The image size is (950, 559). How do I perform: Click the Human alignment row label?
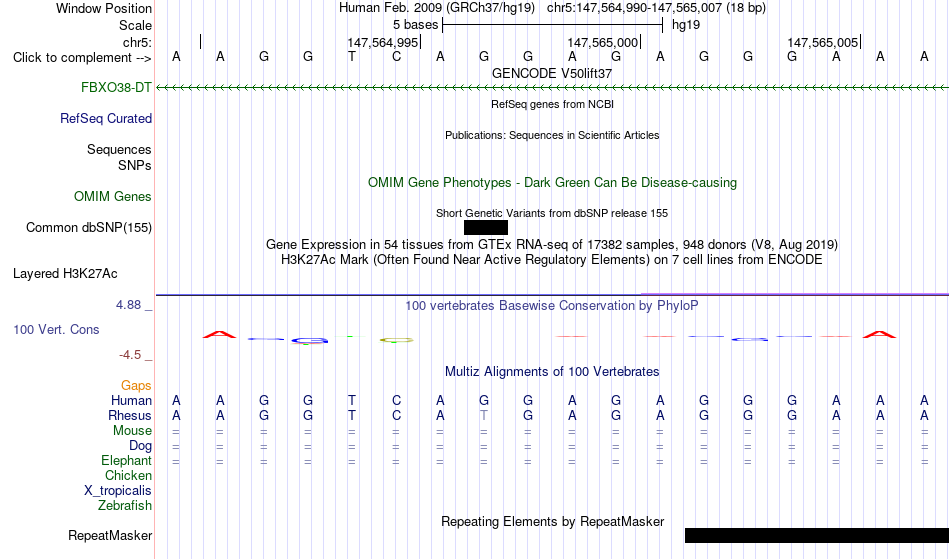[131, 400]
